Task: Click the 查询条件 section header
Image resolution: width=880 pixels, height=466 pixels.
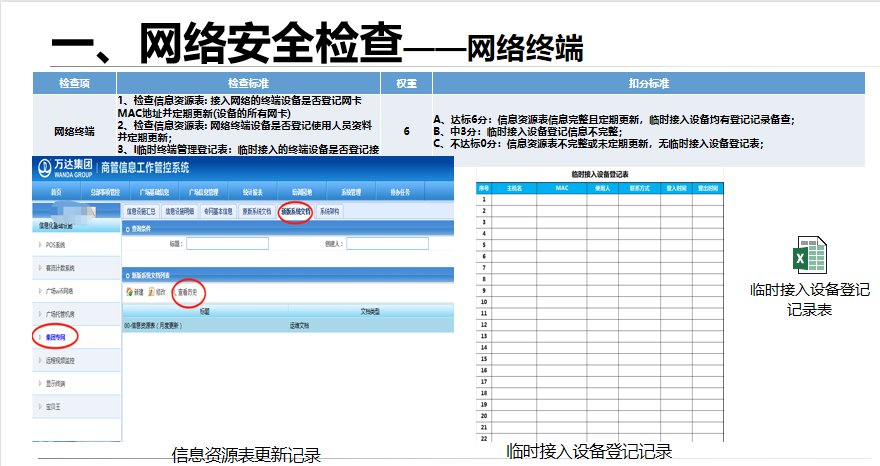Action: click(x=288, y=229)
